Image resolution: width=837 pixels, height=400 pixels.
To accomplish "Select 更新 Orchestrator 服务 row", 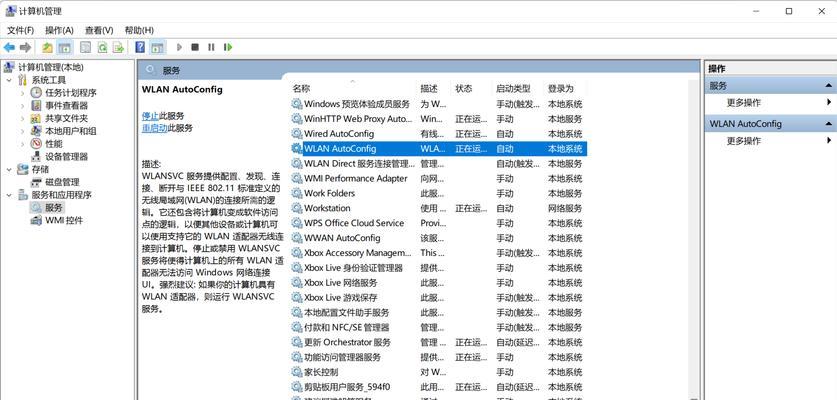I will tap(439, 342).
